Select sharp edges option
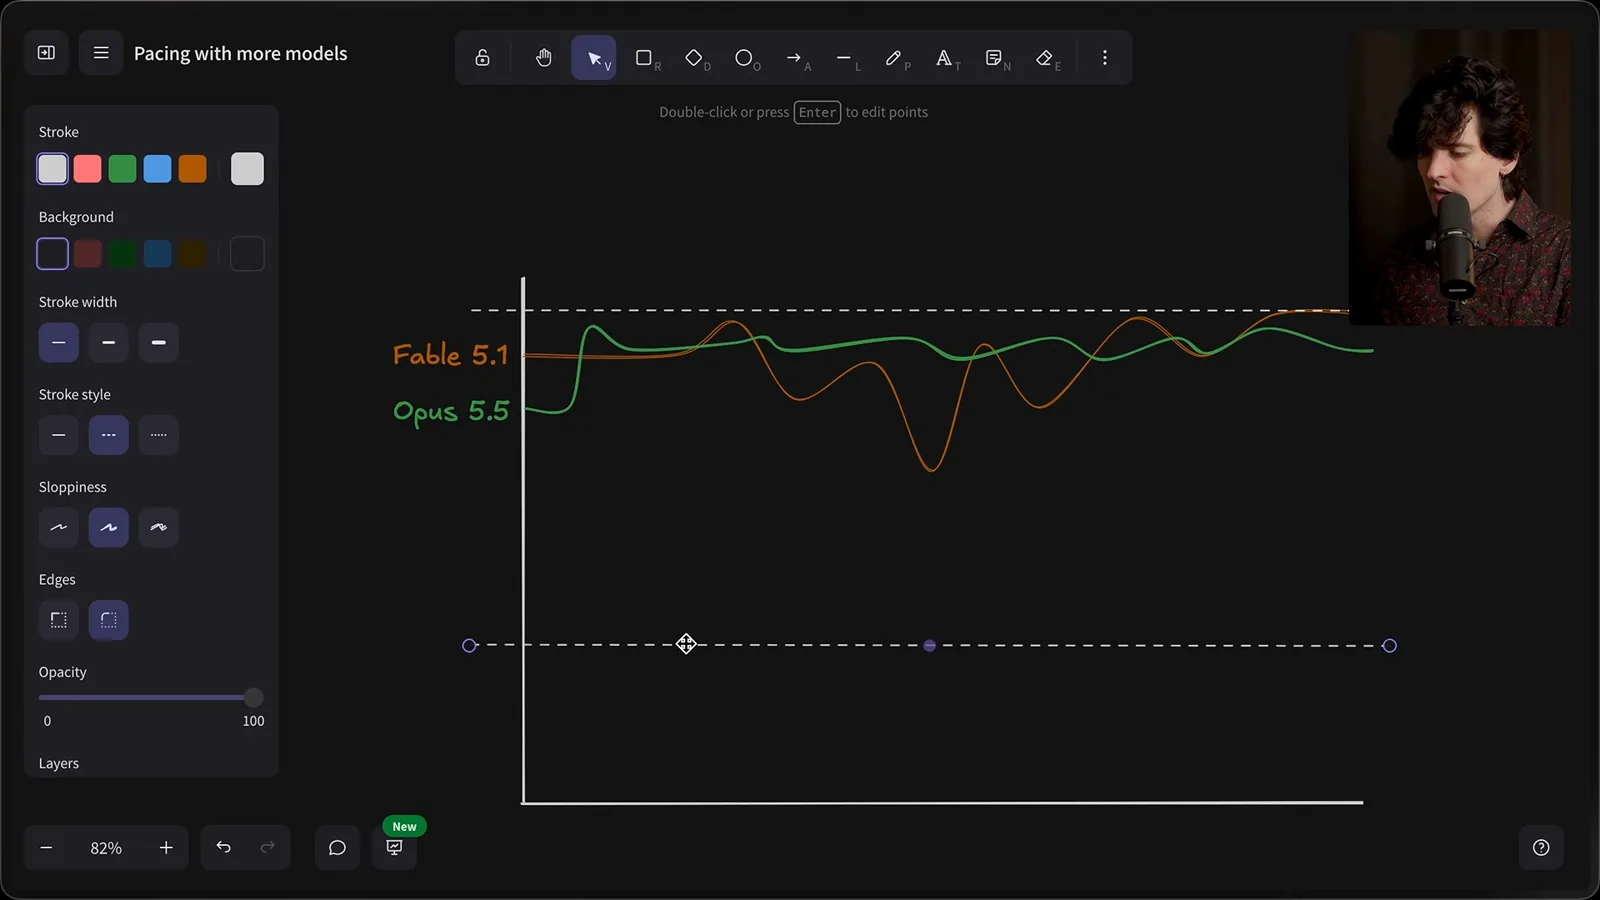 click(x=59, y=620)
